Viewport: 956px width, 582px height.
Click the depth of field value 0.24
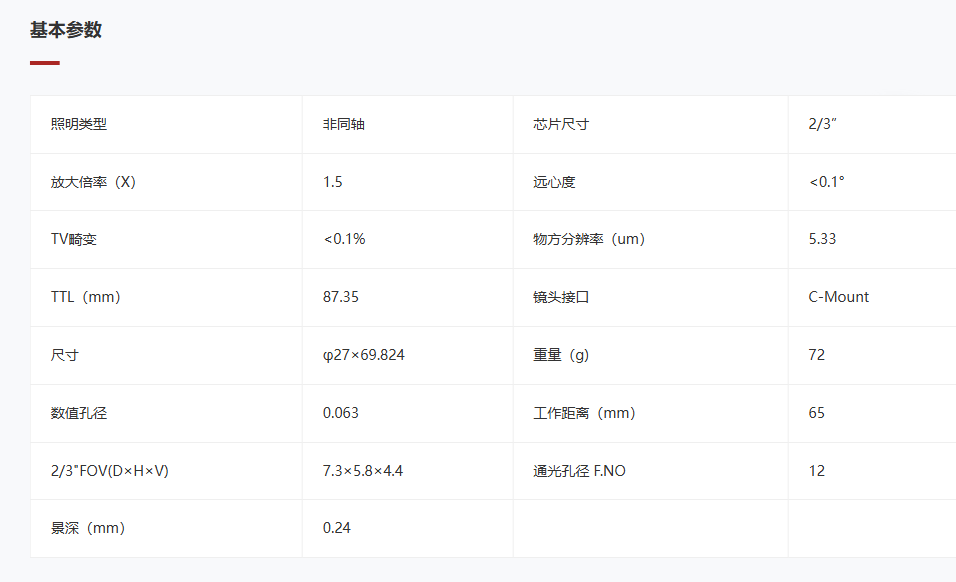(x=337, y=528)
